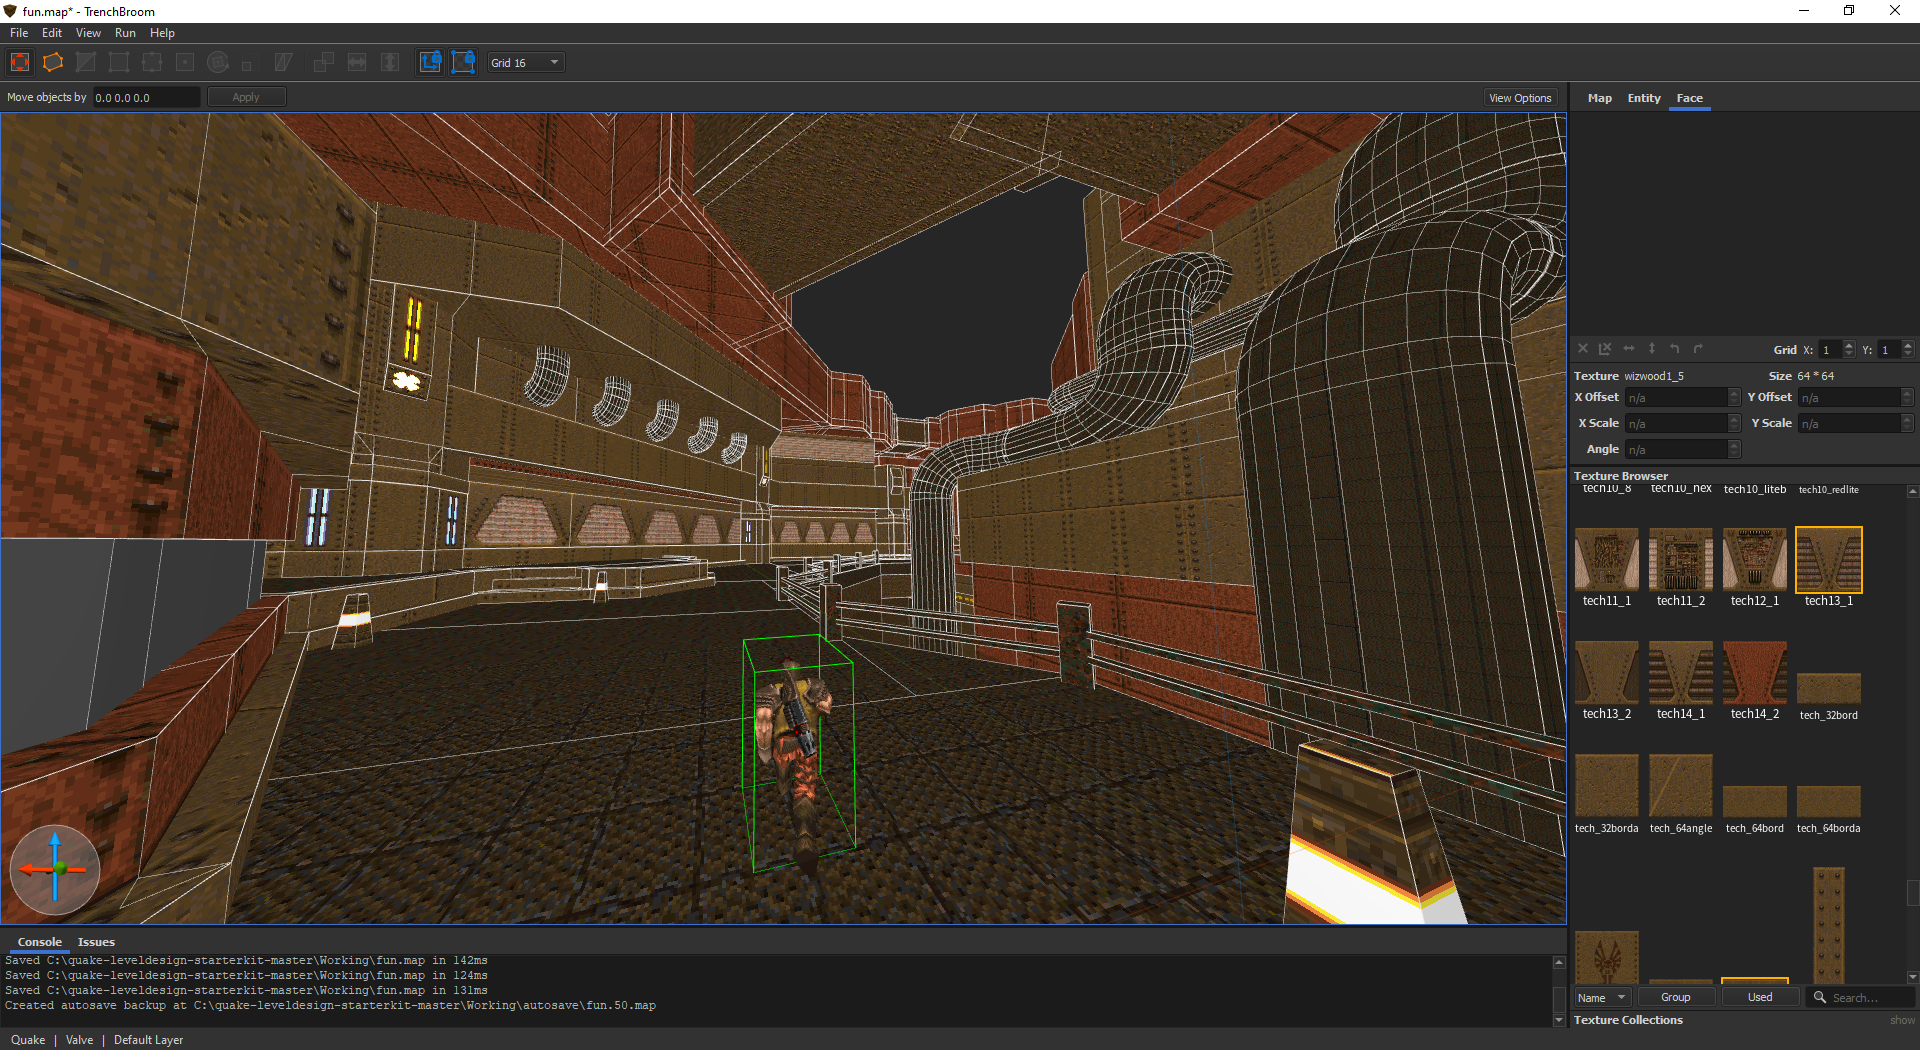Duplicate objects with overlapping squares icon
This screenshot has height=1050, width=1920.
point(324,62)
